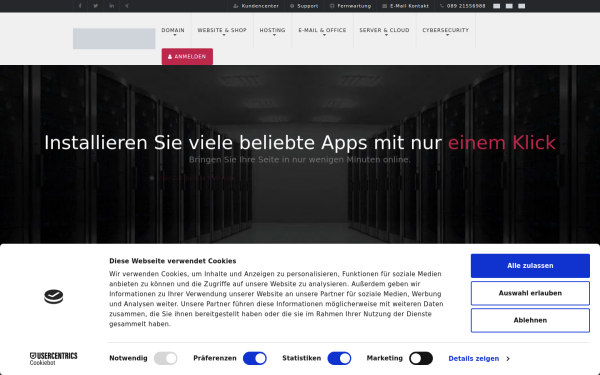Click the phone number 089 21556988
600x375 pixels.
[x=463, y=6]
